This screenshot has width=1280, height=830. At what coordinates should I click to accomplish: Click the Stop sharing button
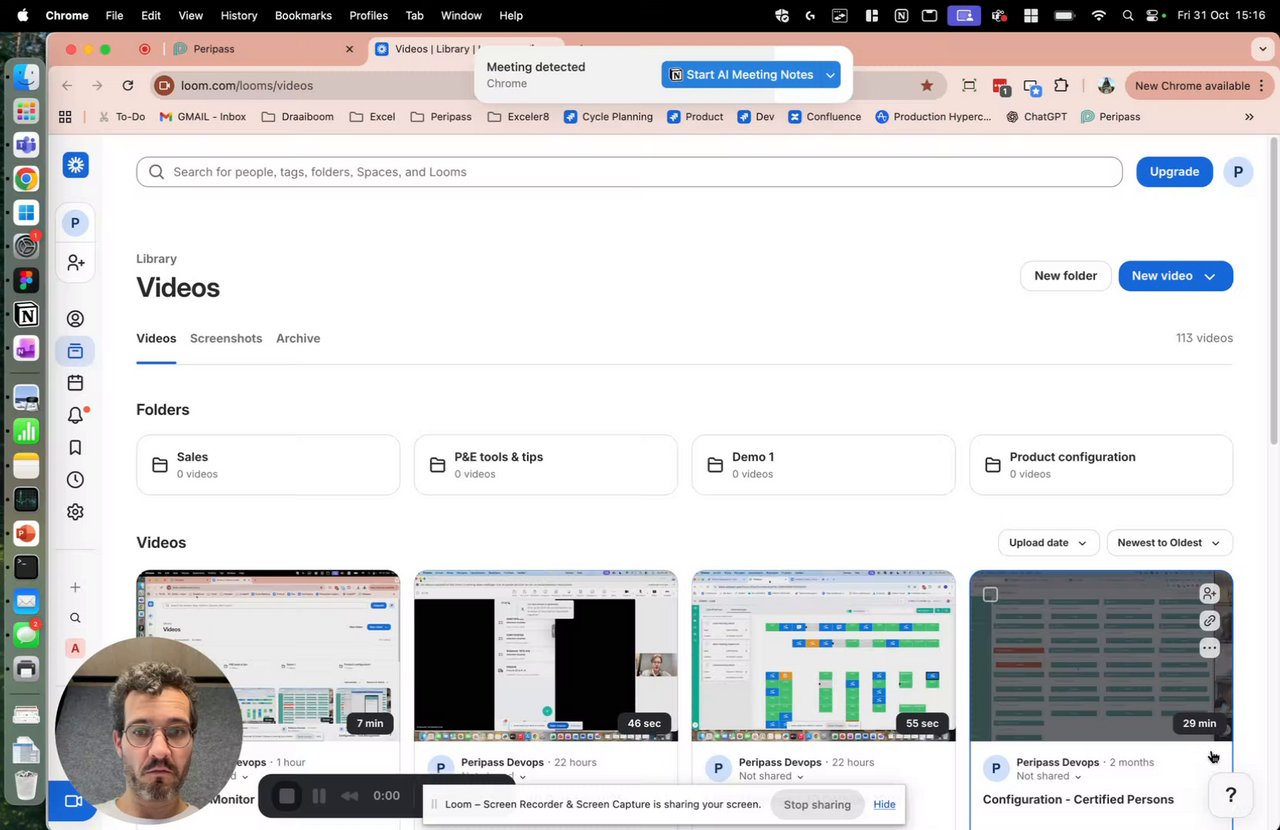[817, 804]
